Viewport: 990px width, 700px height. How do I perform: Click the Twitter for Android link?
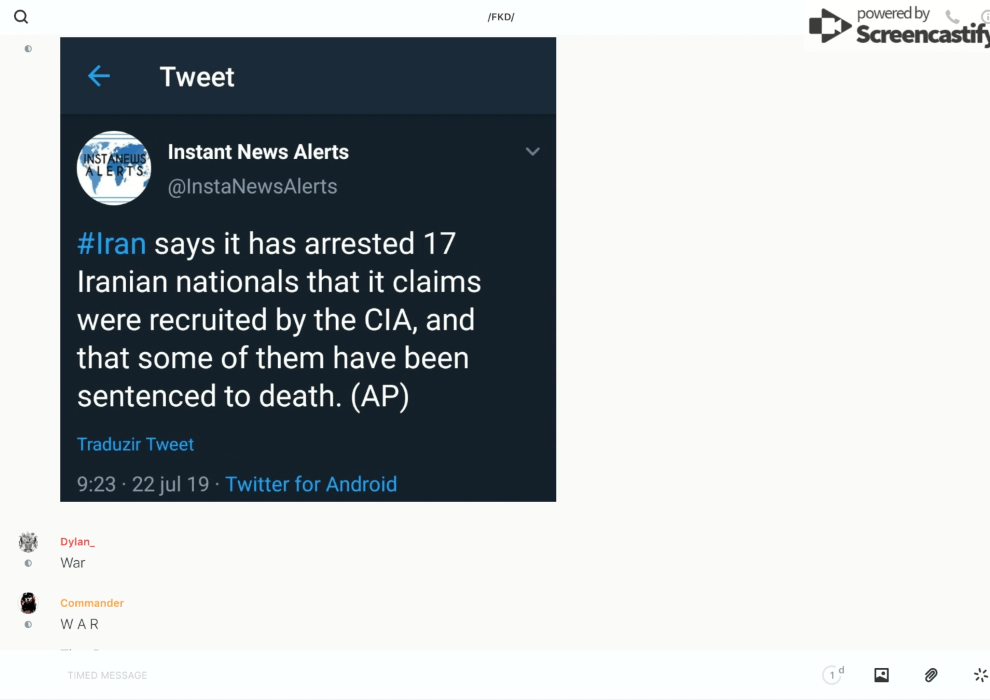[311, 484]
